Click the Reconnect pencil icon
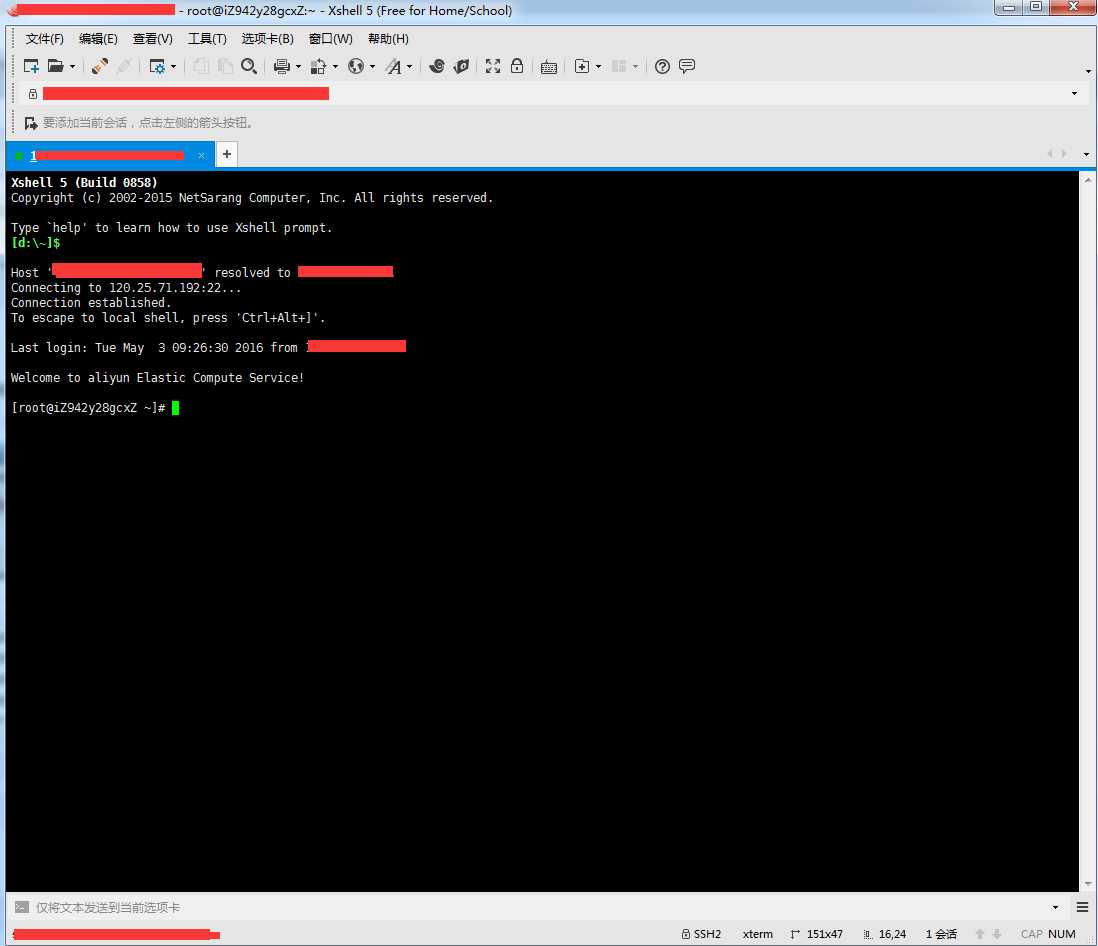Viewport: 1098px width, 946px height. tap(99, 66)
